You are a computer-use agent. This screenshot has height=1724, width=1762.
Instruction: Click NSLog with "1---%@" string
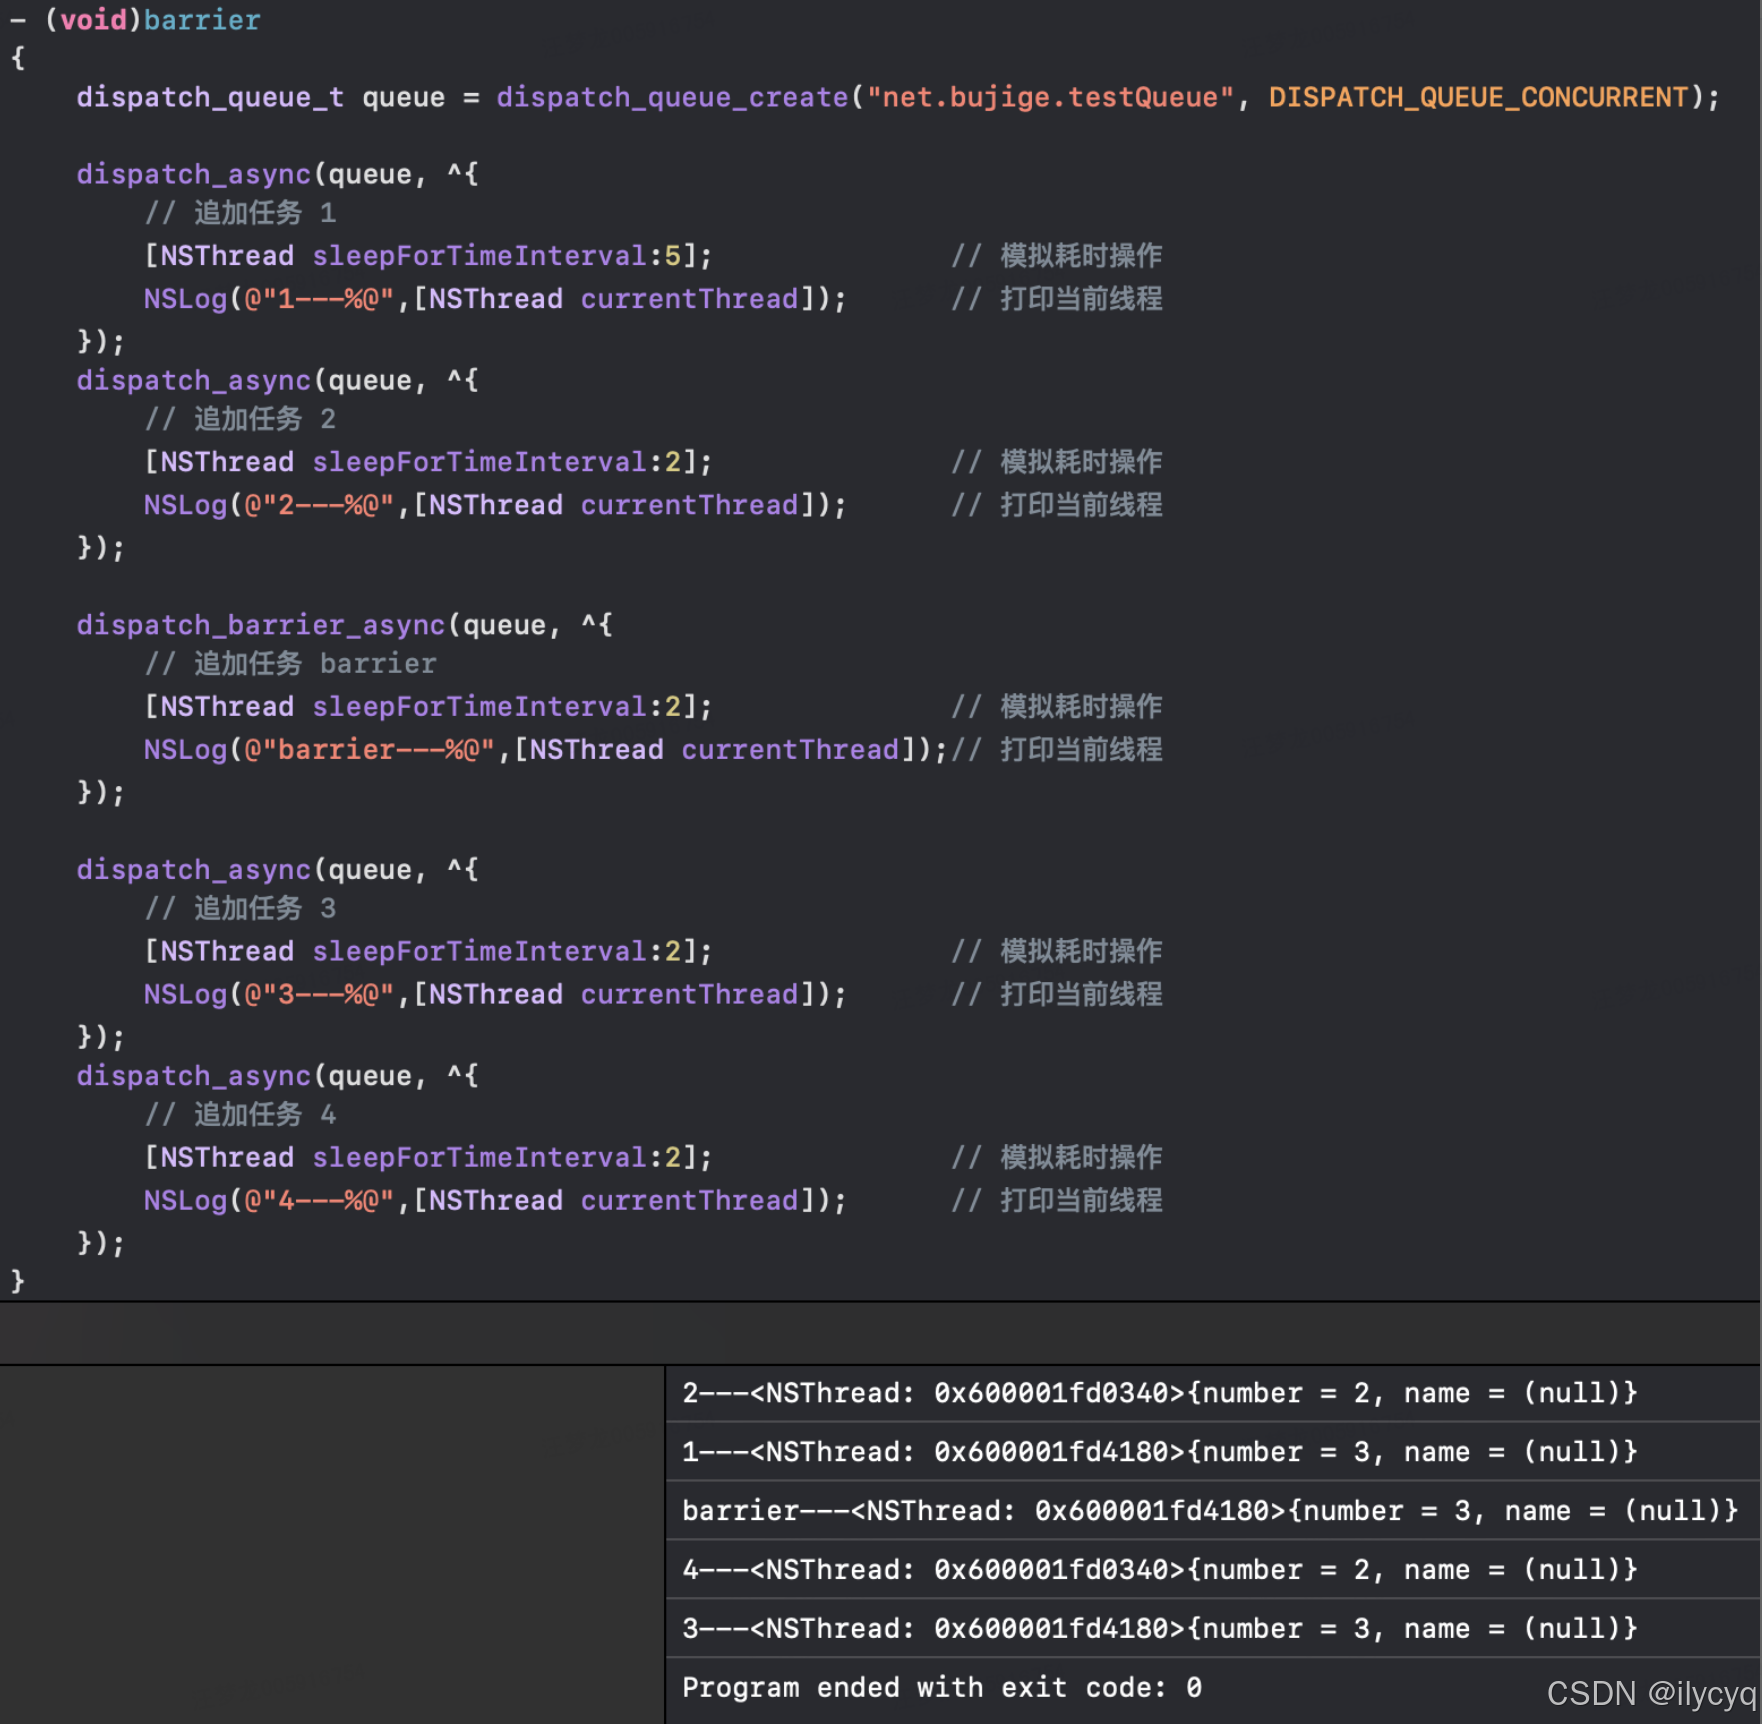coord(495,299)
